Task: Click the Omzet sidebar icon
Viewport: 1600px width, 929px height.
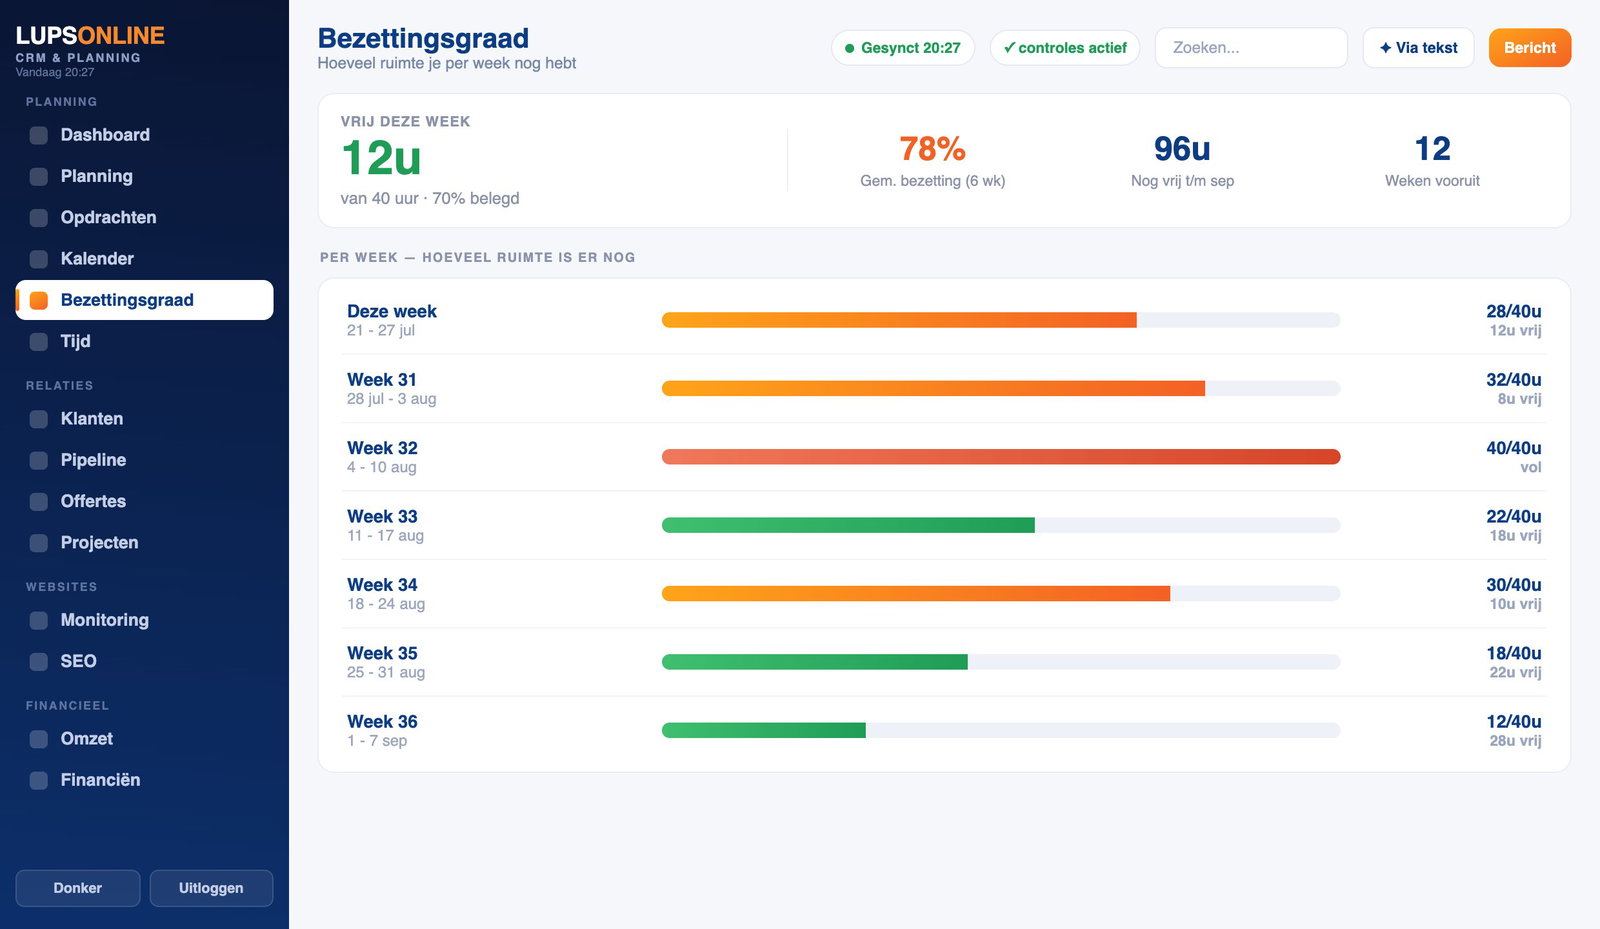Action: click(x=39, y=739)
